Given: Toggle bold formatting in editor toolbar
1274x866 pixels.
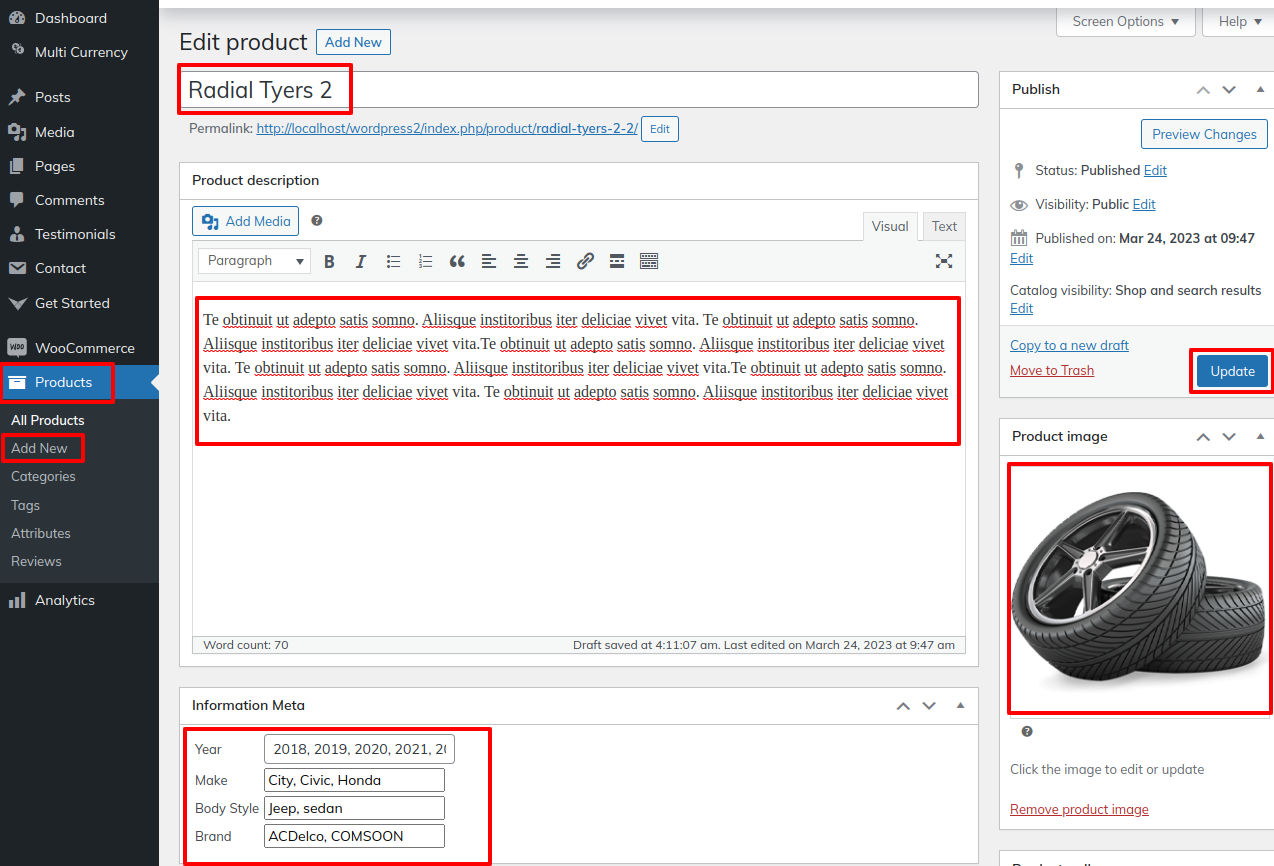Looking at the screenshot, I should tap(329, 262).
